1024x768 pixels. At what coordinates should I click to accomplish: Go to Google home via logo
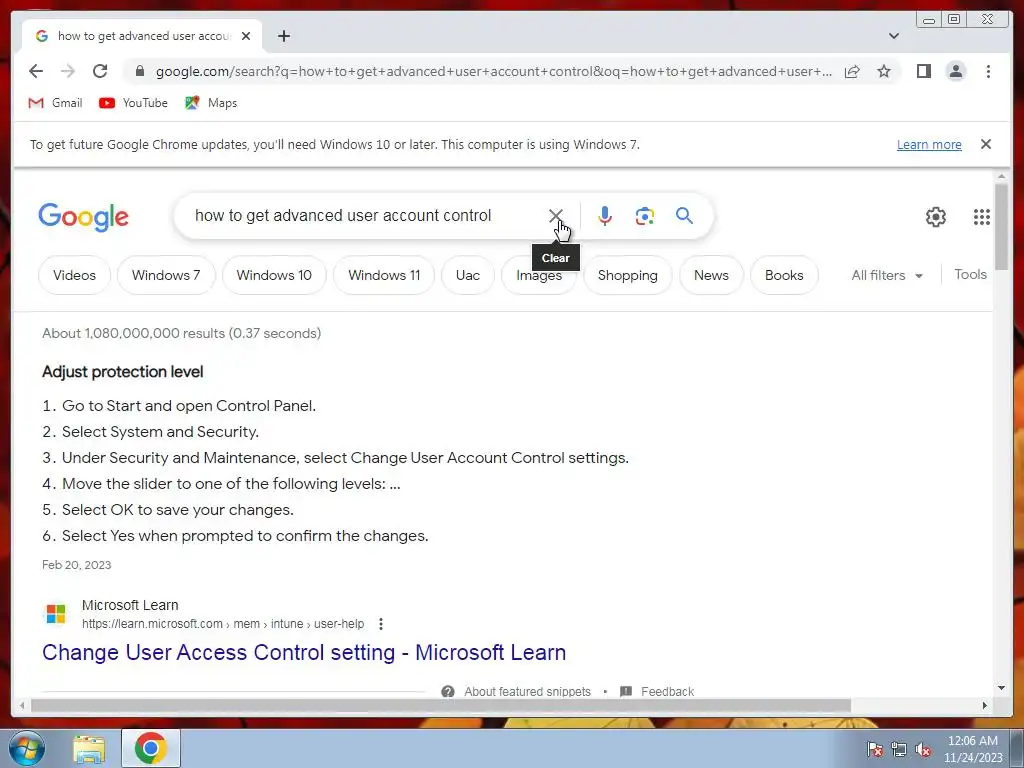(84, 217)
